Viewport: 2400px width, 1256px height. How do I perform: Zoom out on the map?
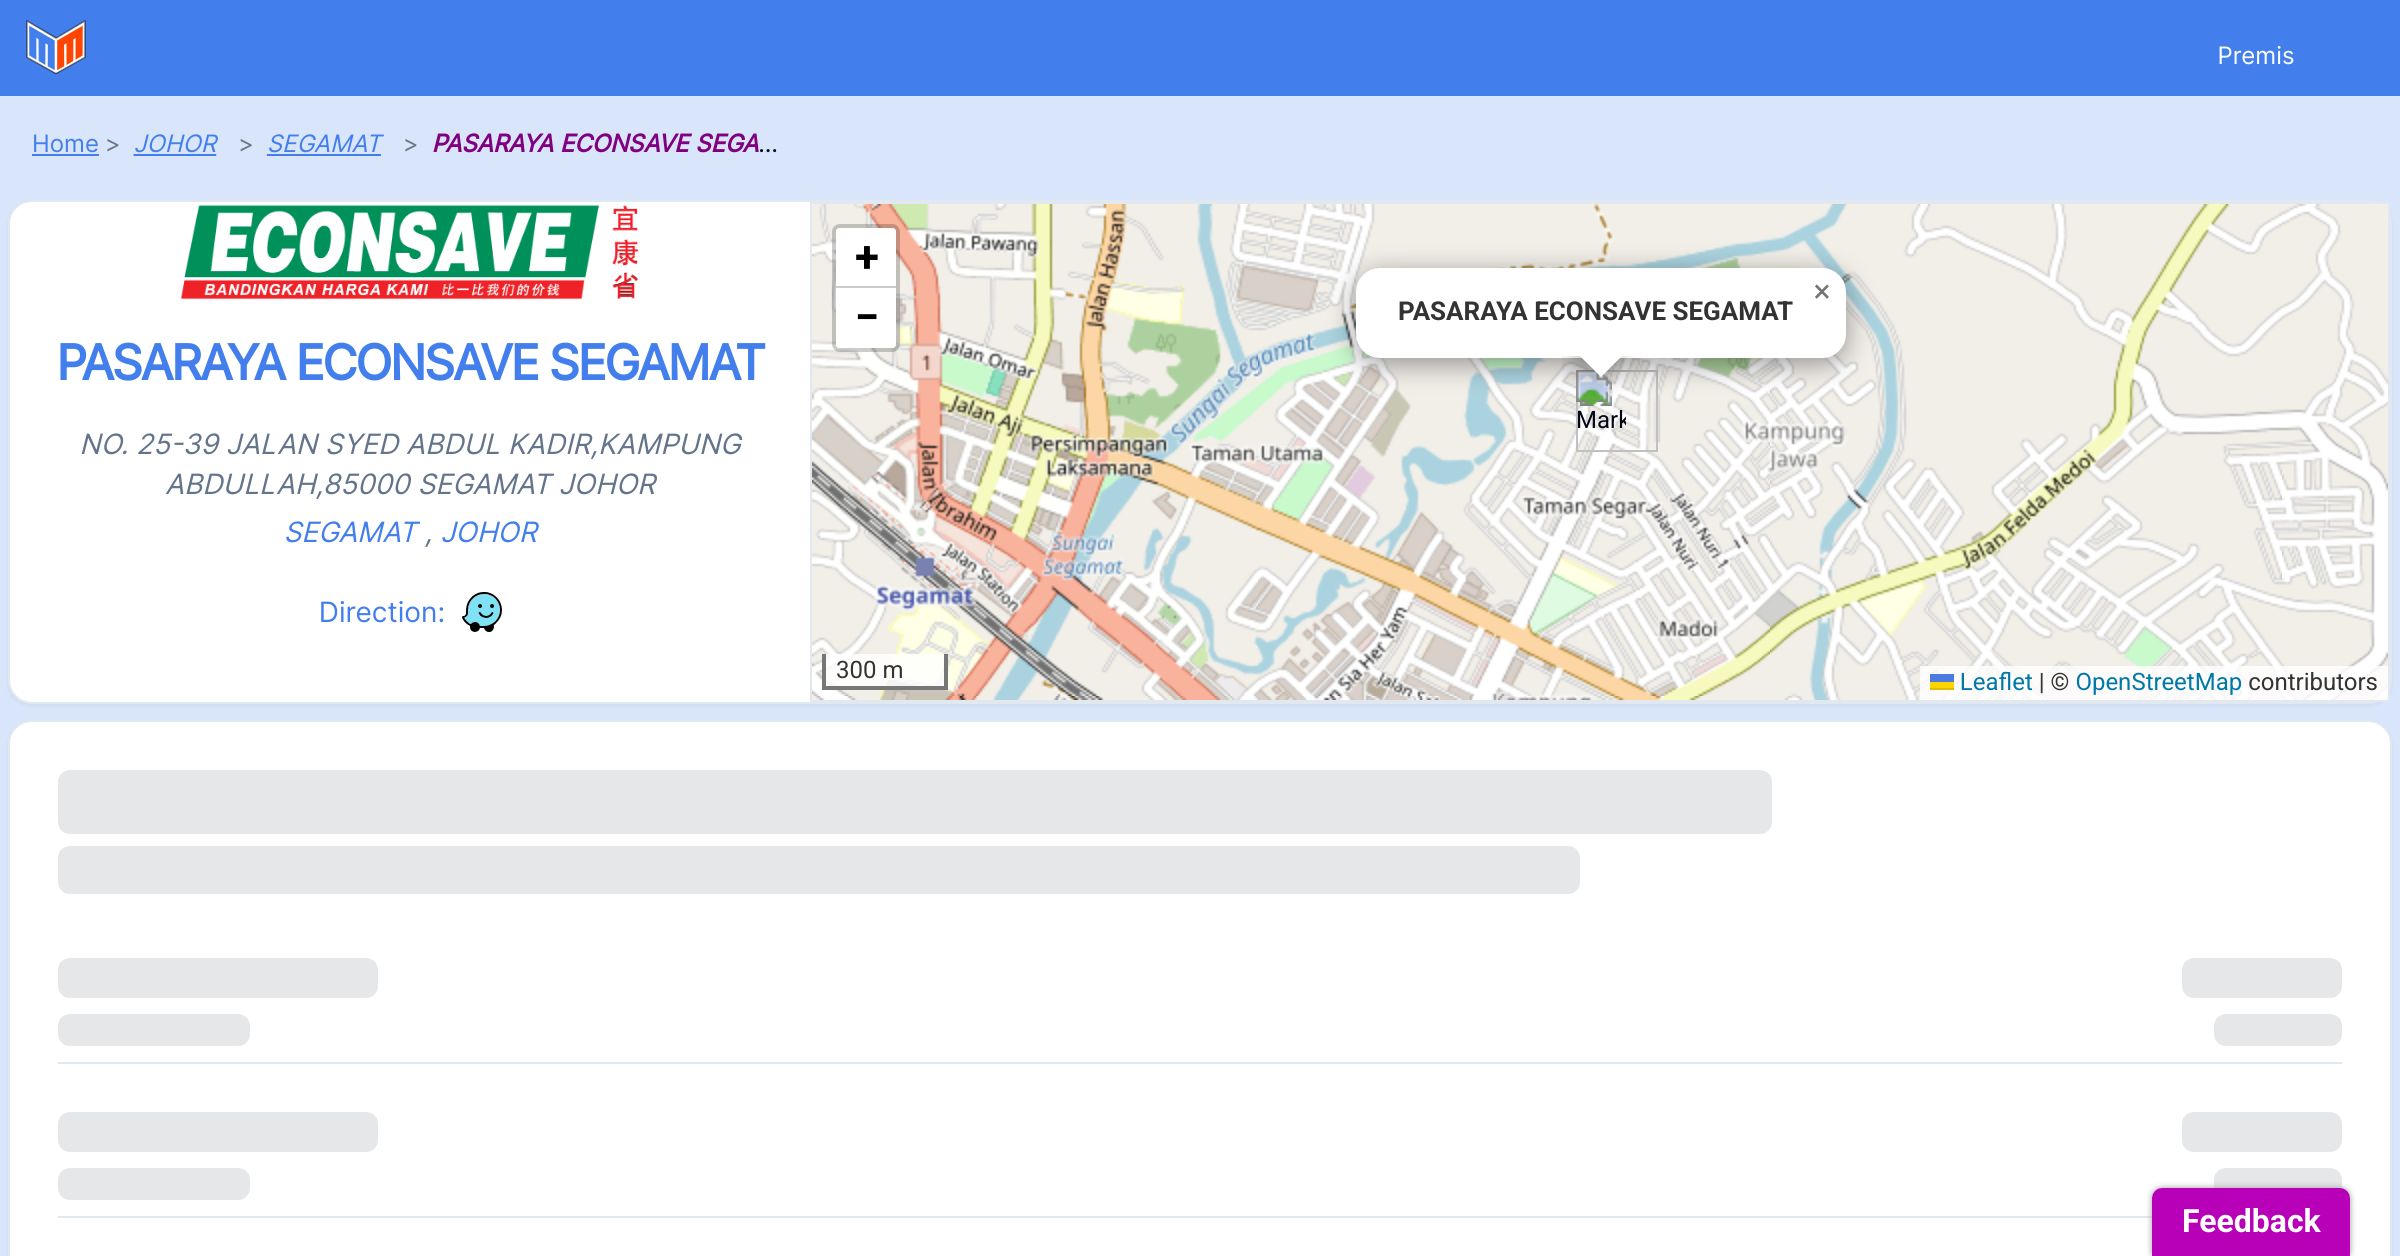[x=866, y=317]
